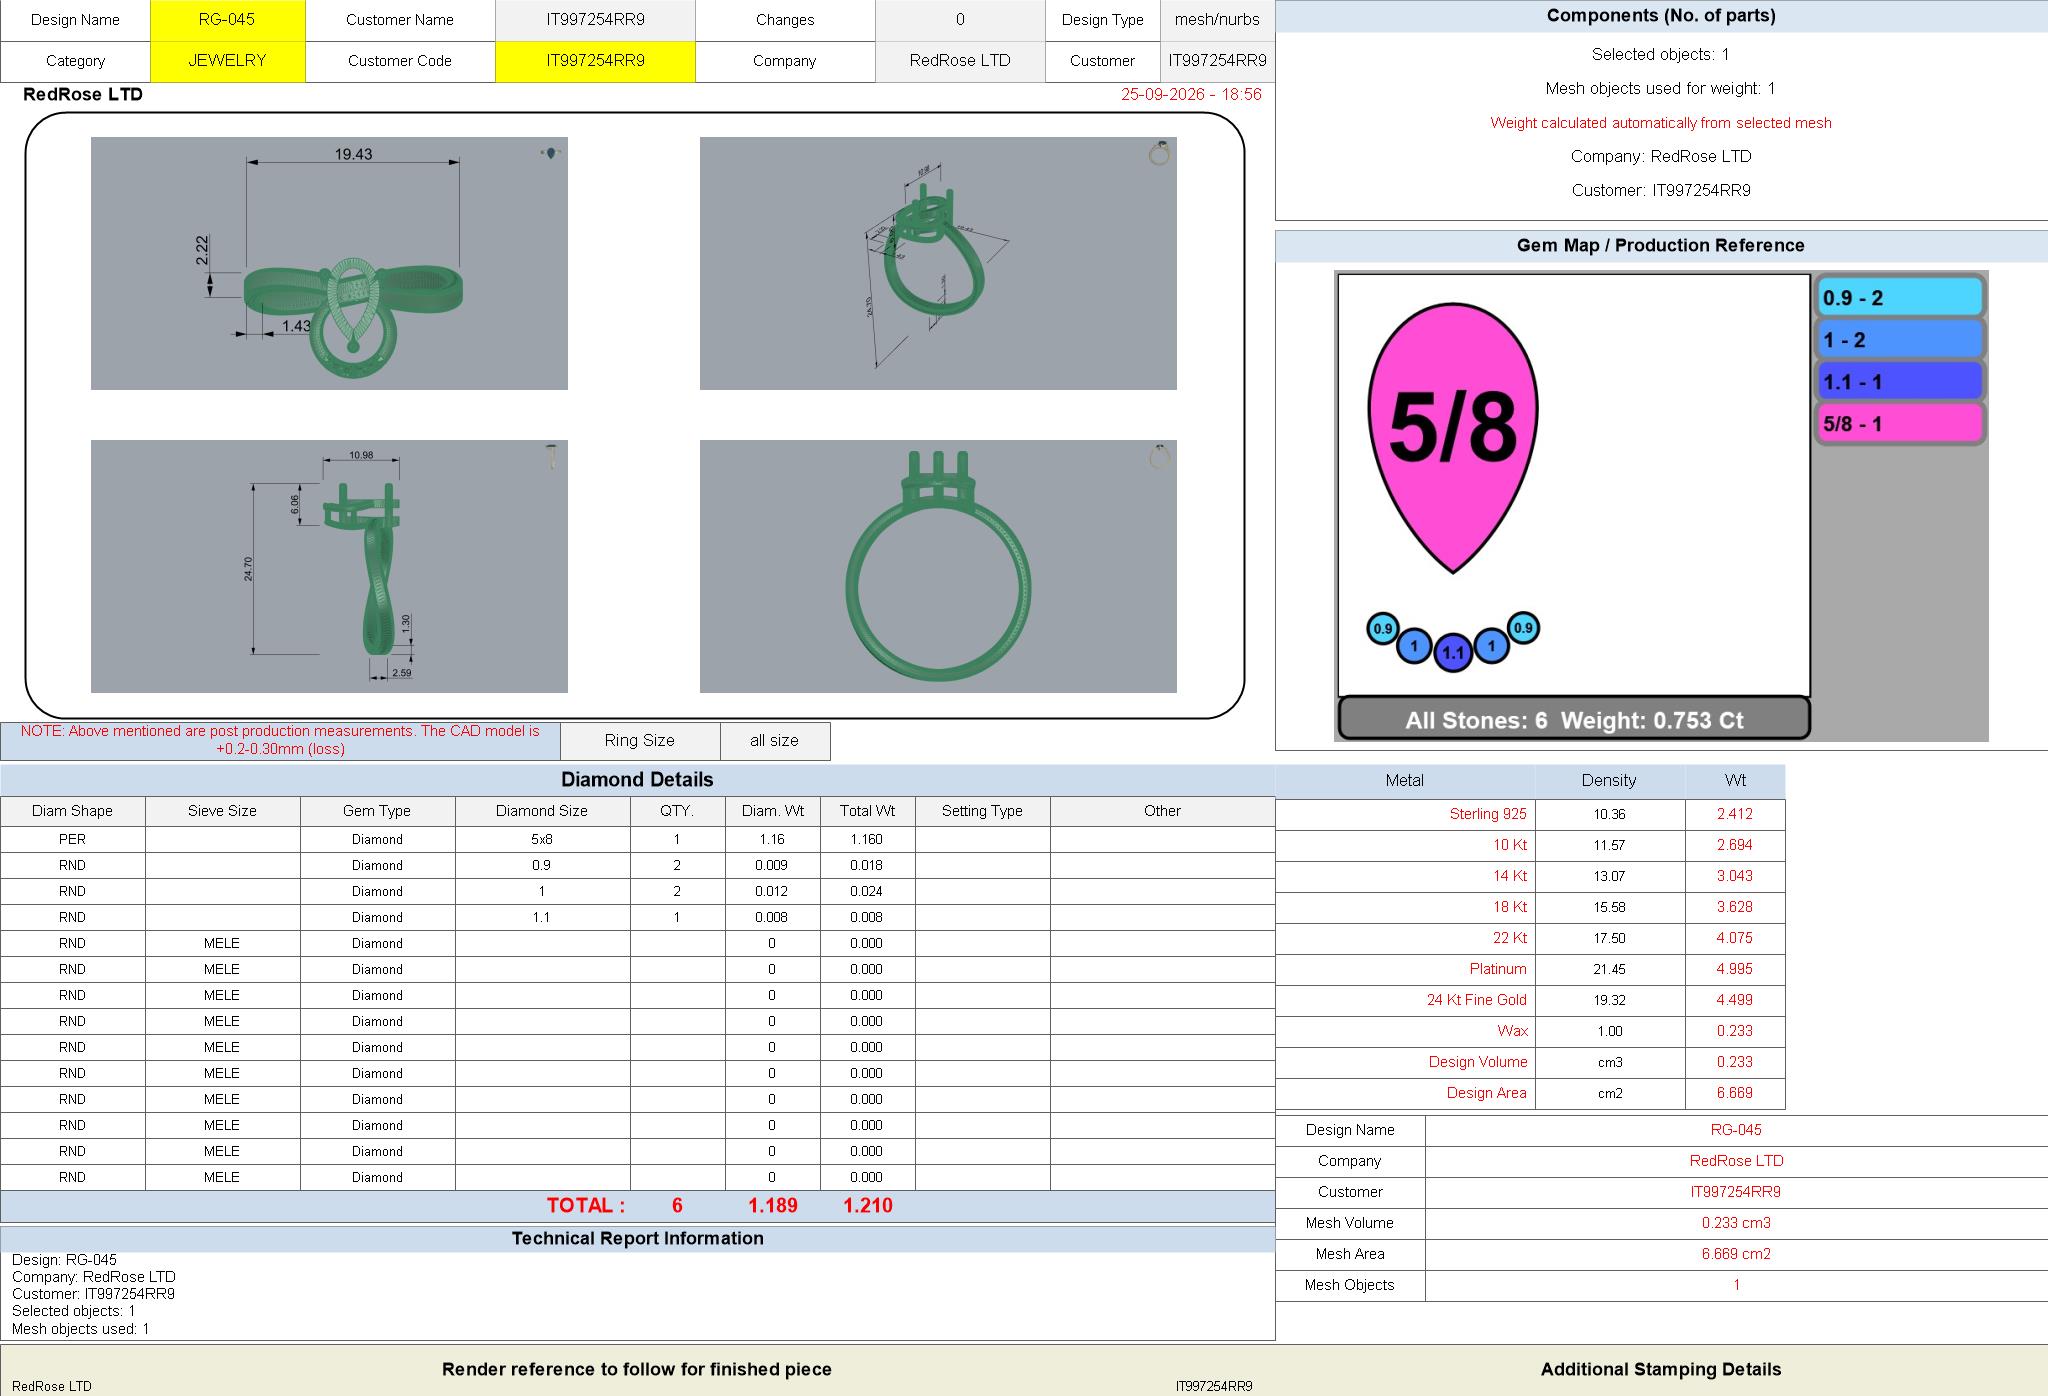
Task: Pick the indigo '1.1 - 1' legend swatch
Action: [x=1900, y=382]
